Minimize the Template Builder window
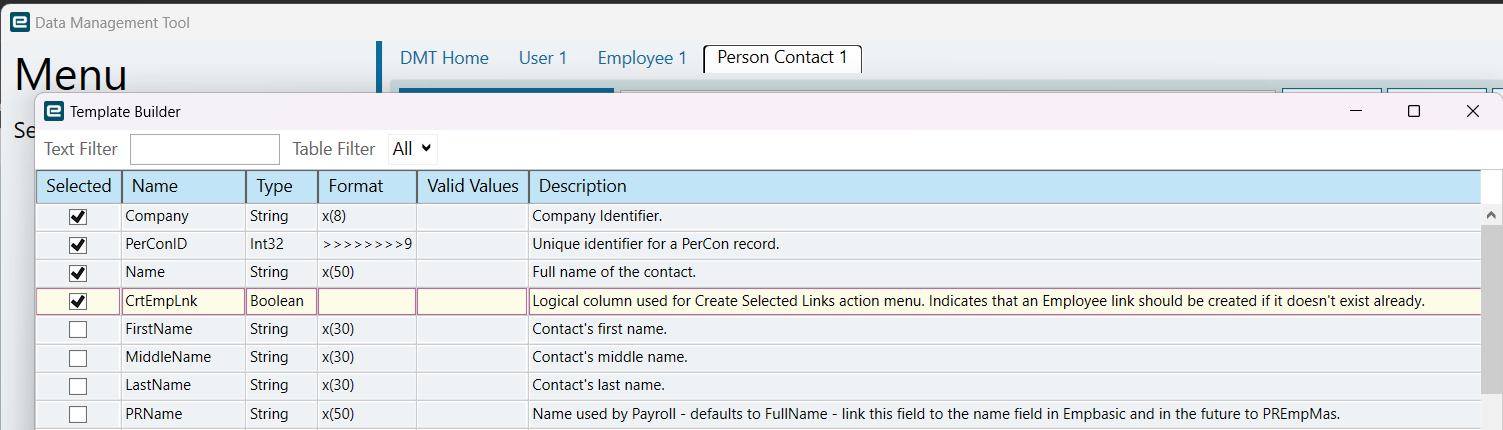Screen dimensions: 1503x430 (1355, 112)
